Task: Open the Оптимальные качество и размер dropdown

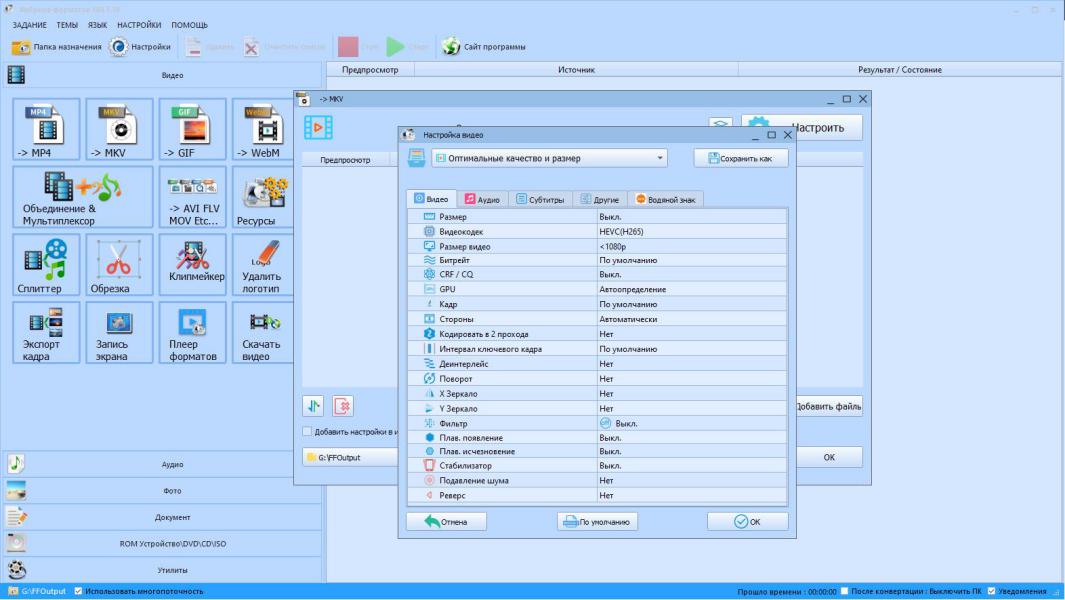Action: pyautogui.click(x=549, y=158)
